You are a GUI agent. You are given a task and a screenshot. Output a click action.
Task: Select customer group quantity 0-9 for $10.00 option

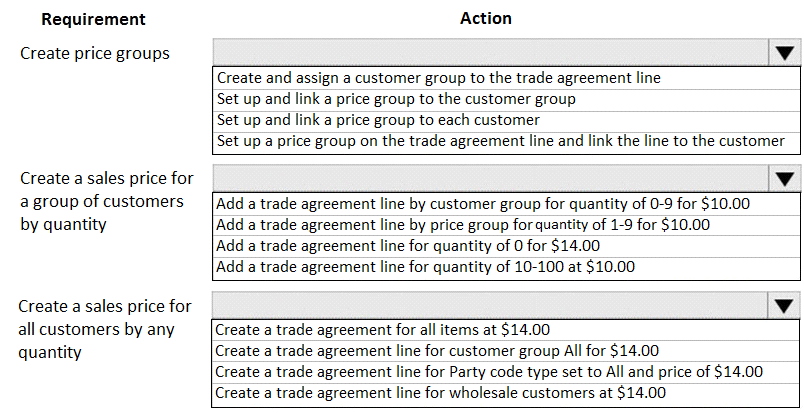pos(506,204)
